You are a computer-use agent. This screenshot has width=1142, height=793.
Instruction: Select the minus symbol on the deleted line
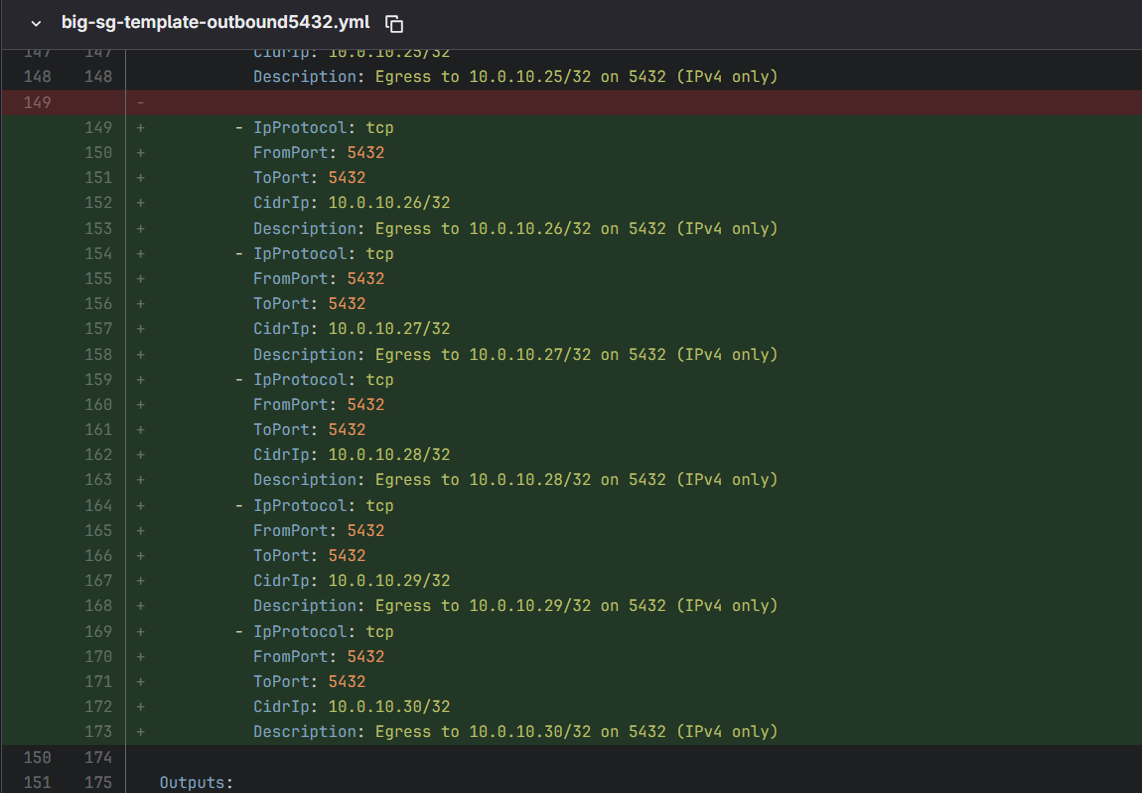pos(139,101)
